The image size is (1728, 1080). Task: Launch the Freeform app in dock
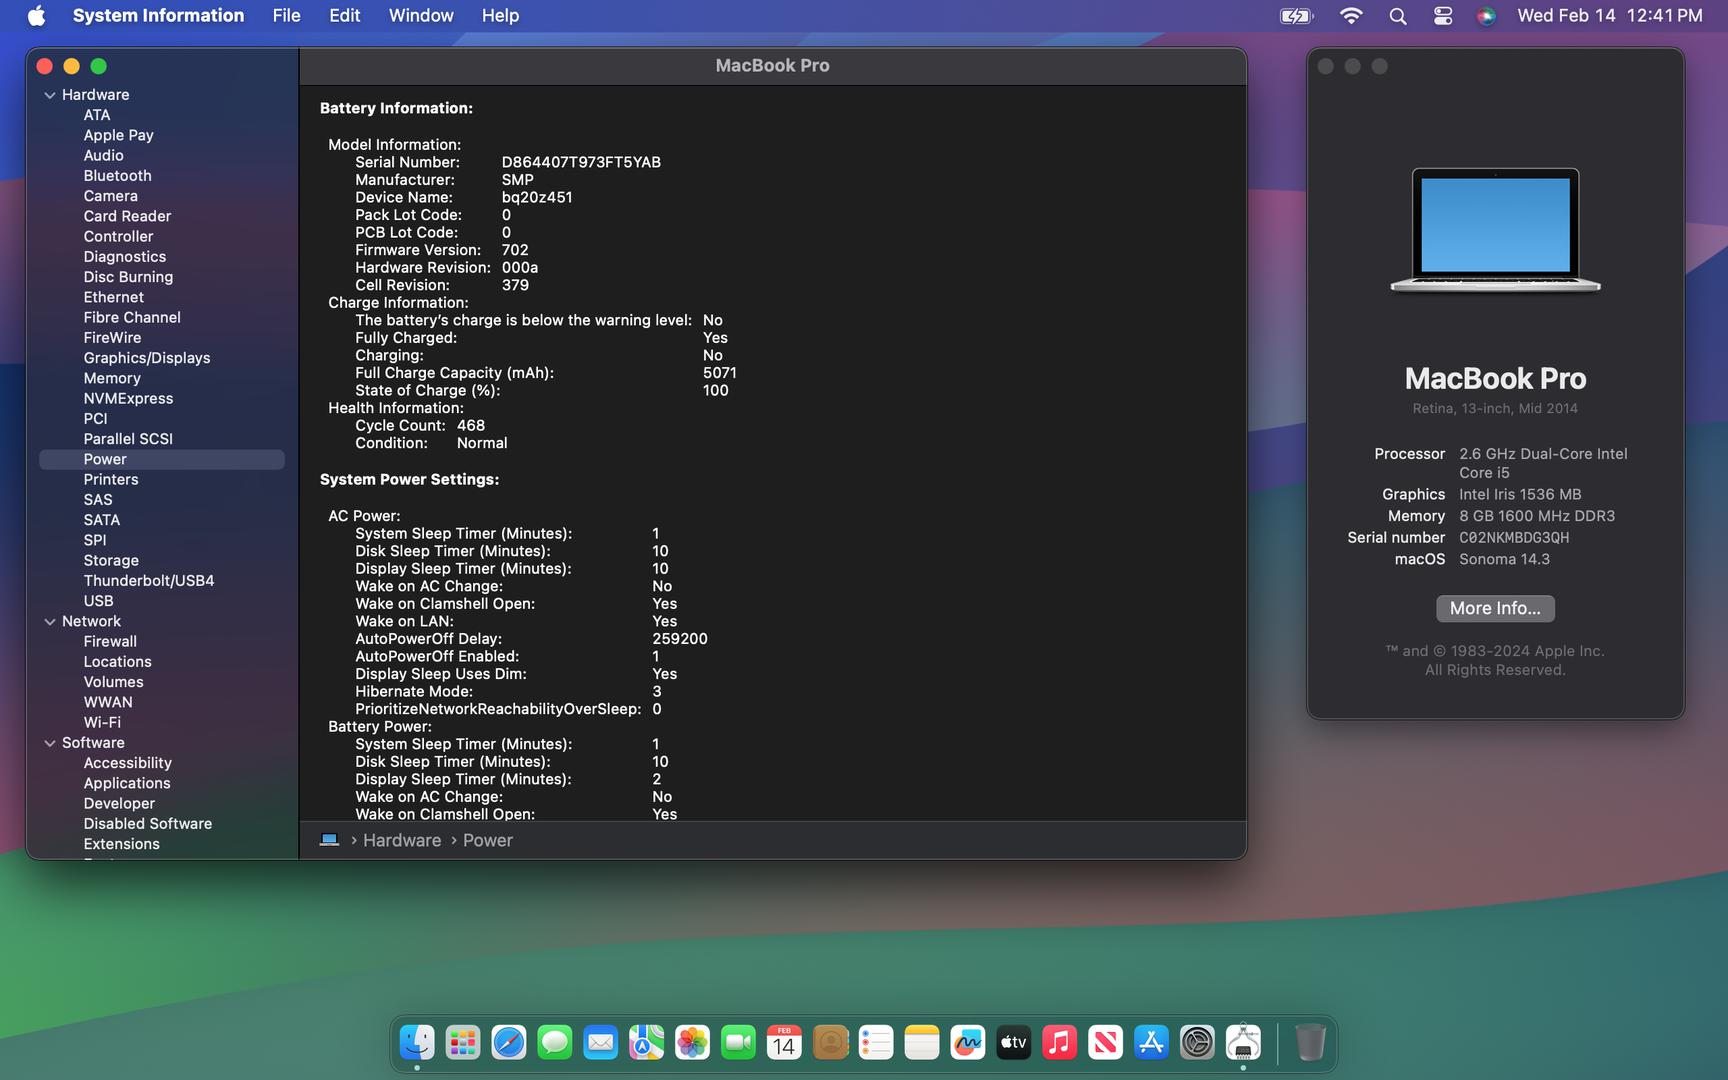[967, 1043]
